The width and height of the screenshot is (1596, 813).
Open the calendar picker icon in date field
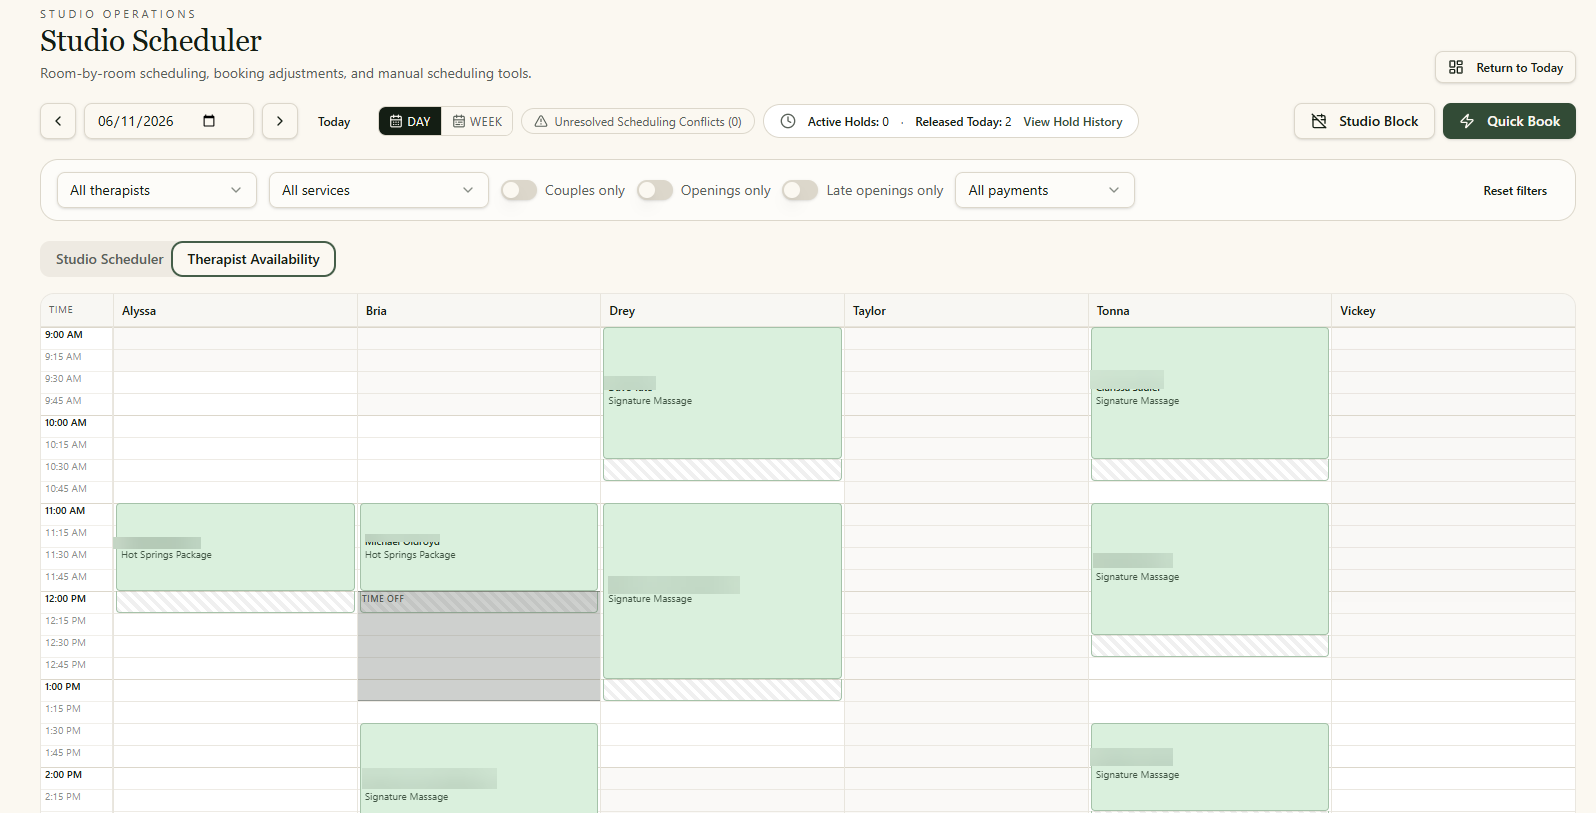(209, 121)
